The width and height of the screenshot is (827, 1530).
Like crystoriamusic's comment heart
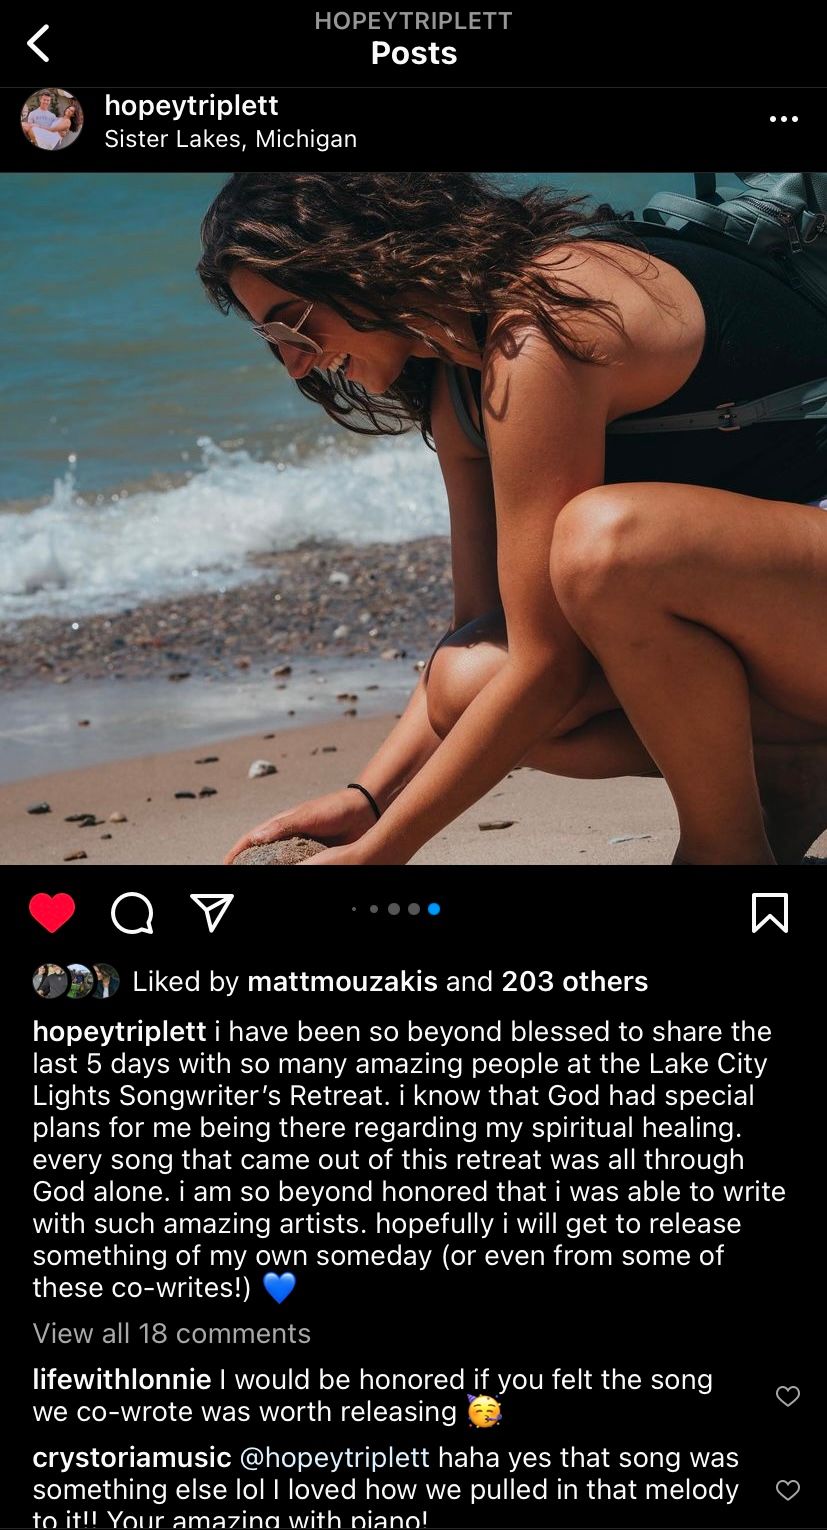tap(788, 1490)
